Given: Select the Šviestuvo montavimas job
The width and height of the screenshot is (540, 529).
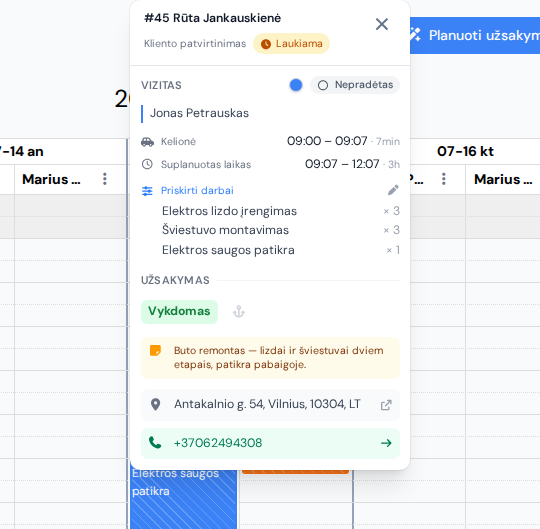Looking at the screenshot, I should tap(225, 230).
